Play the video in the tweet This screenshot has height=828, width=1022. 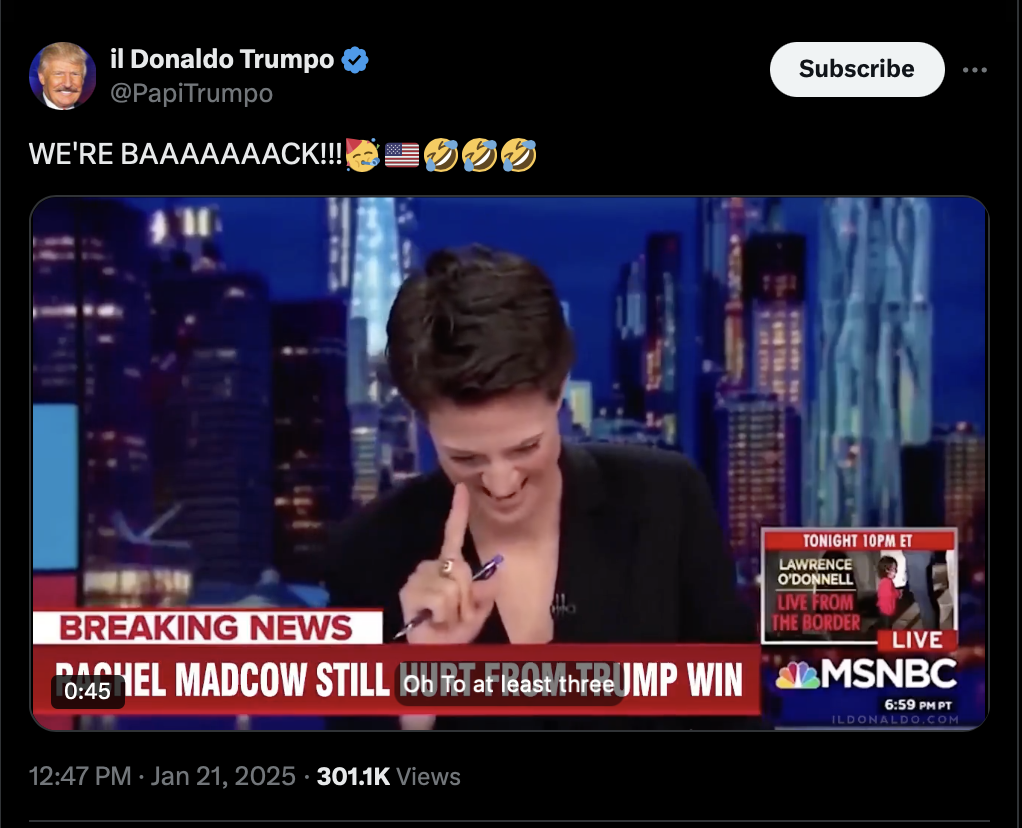pos(510,463)
